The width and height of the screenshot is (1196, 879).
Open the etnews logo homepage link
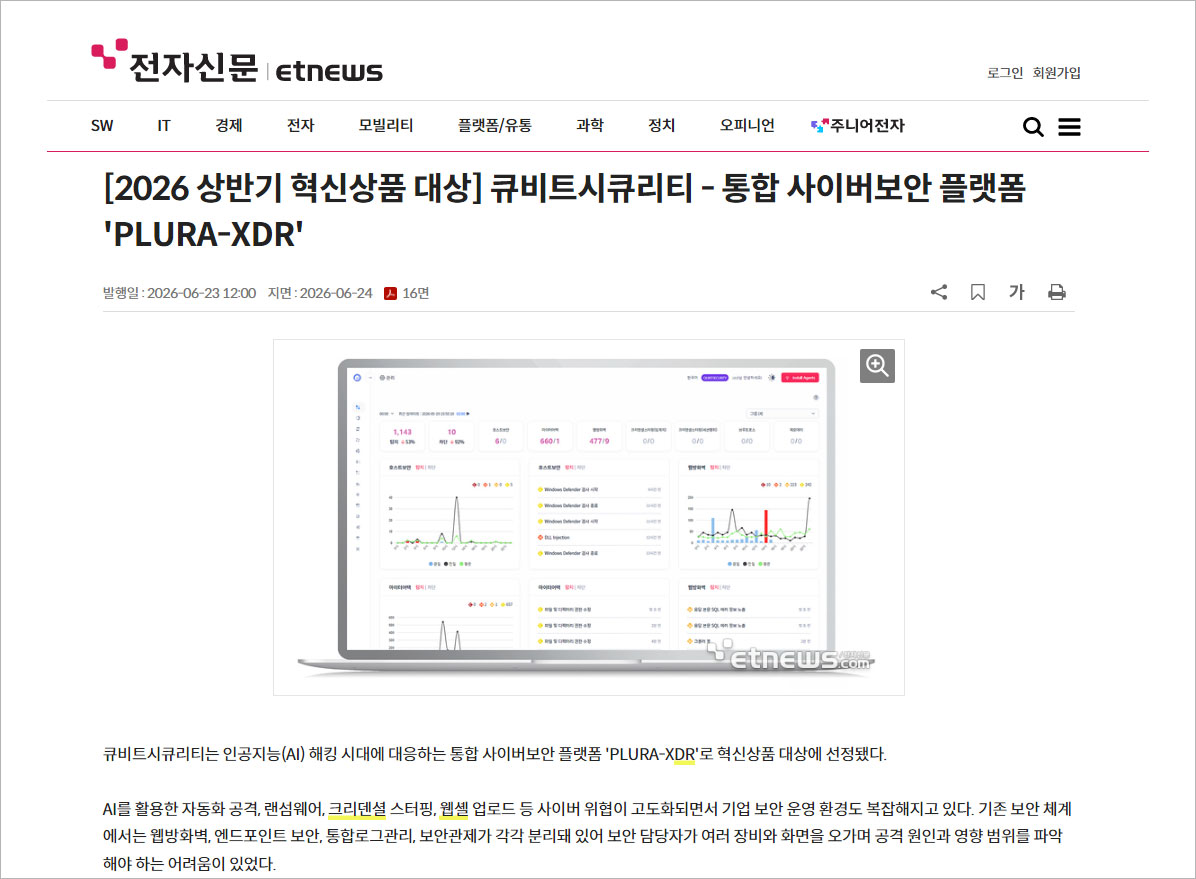tap(237, 62)
